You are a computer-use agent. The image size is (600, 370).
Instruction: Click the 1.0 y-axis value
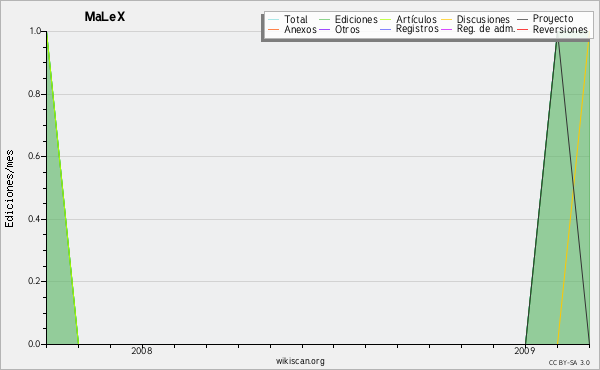click(35, 31)
